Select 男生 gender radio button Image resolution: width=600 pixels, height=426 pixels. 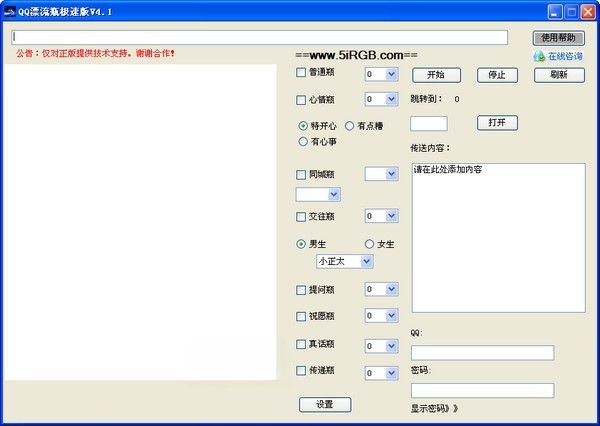301,244
